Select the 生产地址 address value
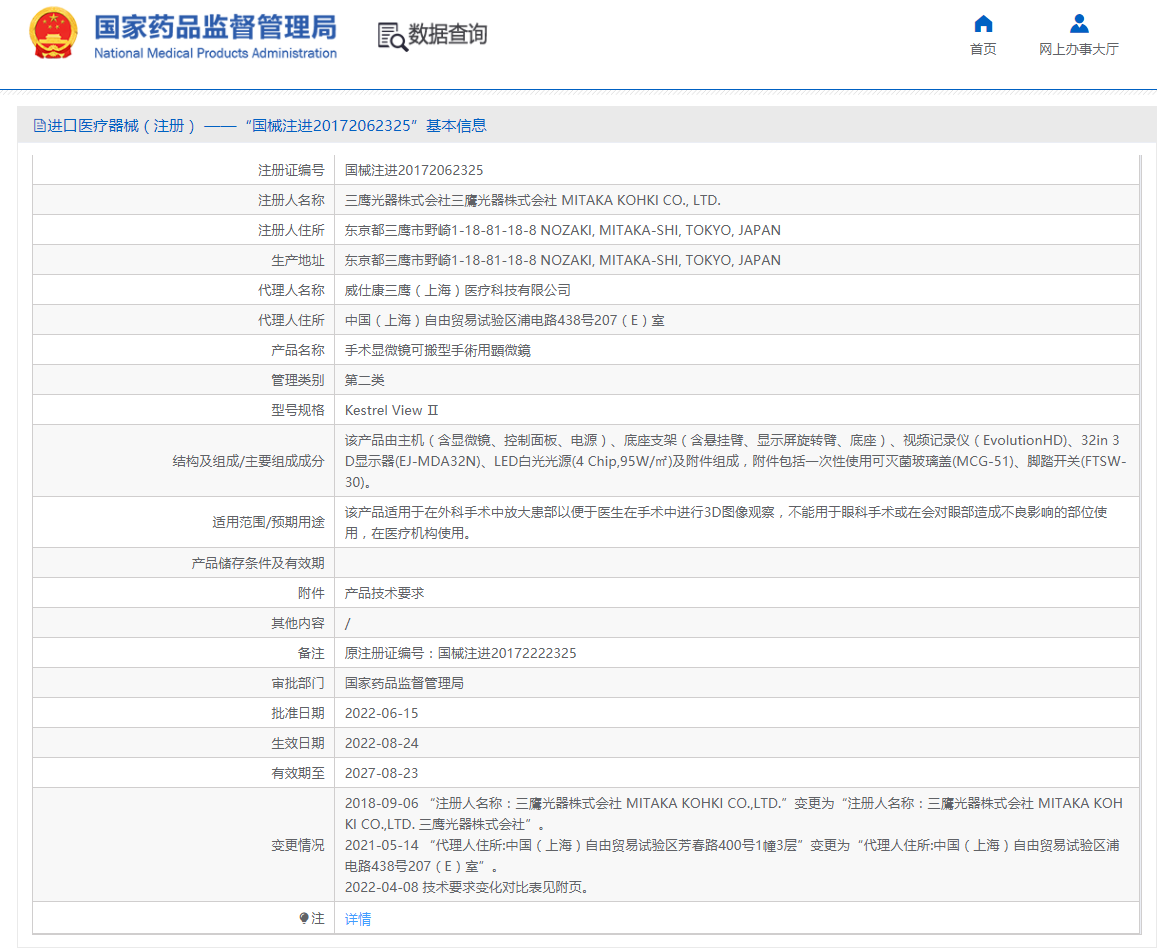1157x952 pixels. [562, 261]
